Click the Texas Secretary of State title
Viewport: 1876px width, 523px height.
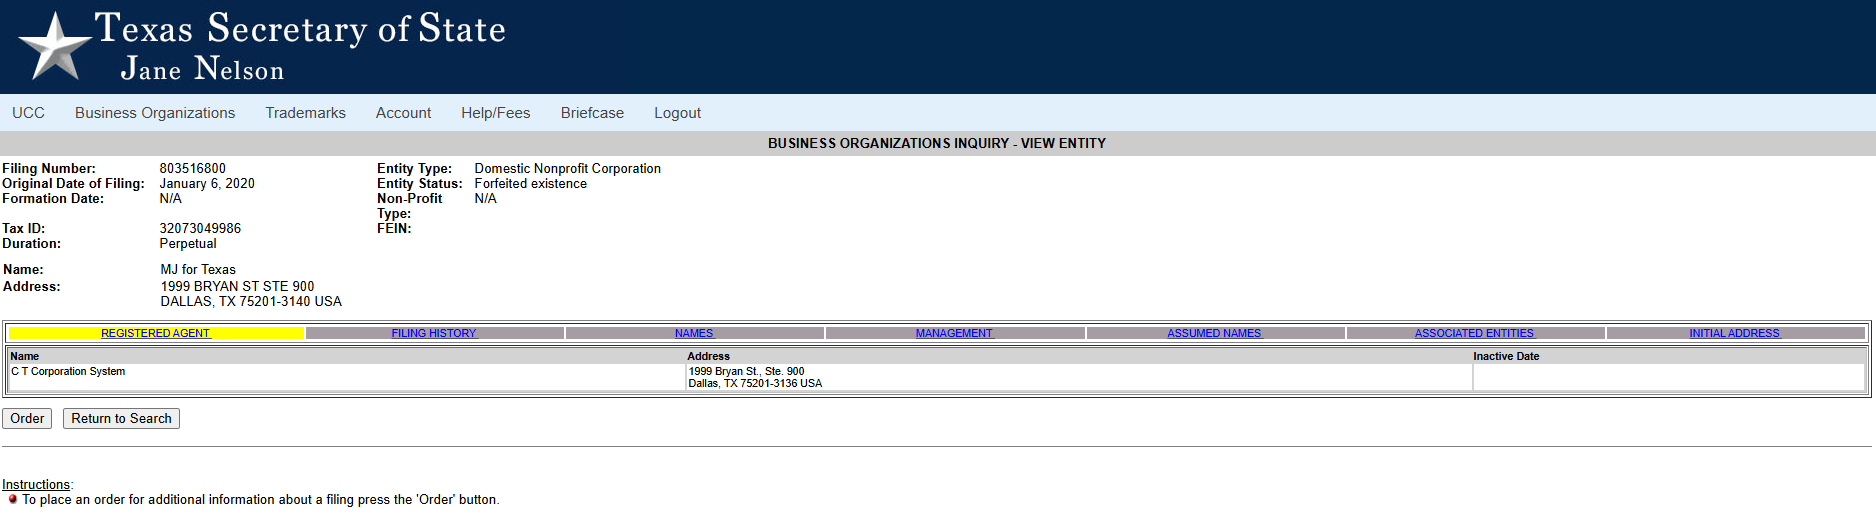(x=300, y=28)
